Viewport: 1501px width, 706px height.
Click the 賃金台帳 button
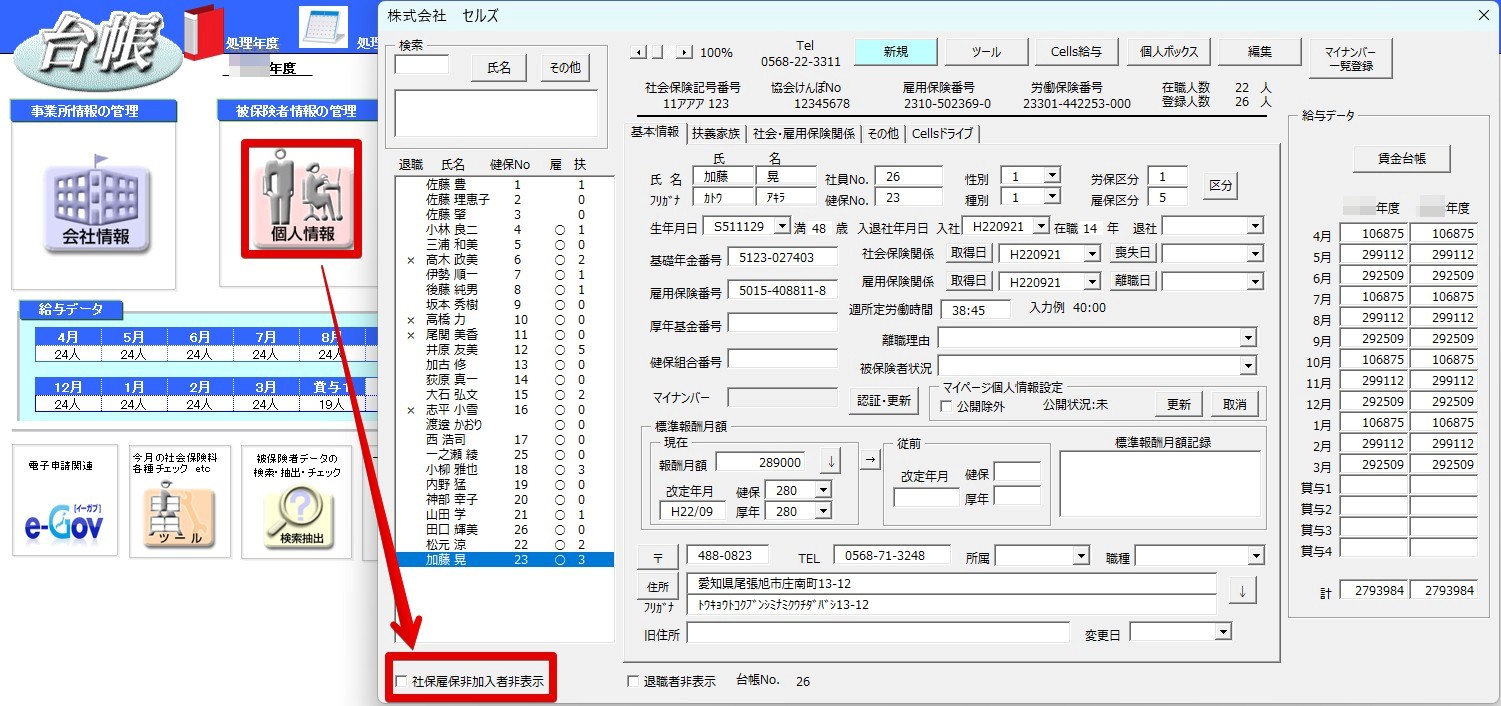(x=1401, y=159)
